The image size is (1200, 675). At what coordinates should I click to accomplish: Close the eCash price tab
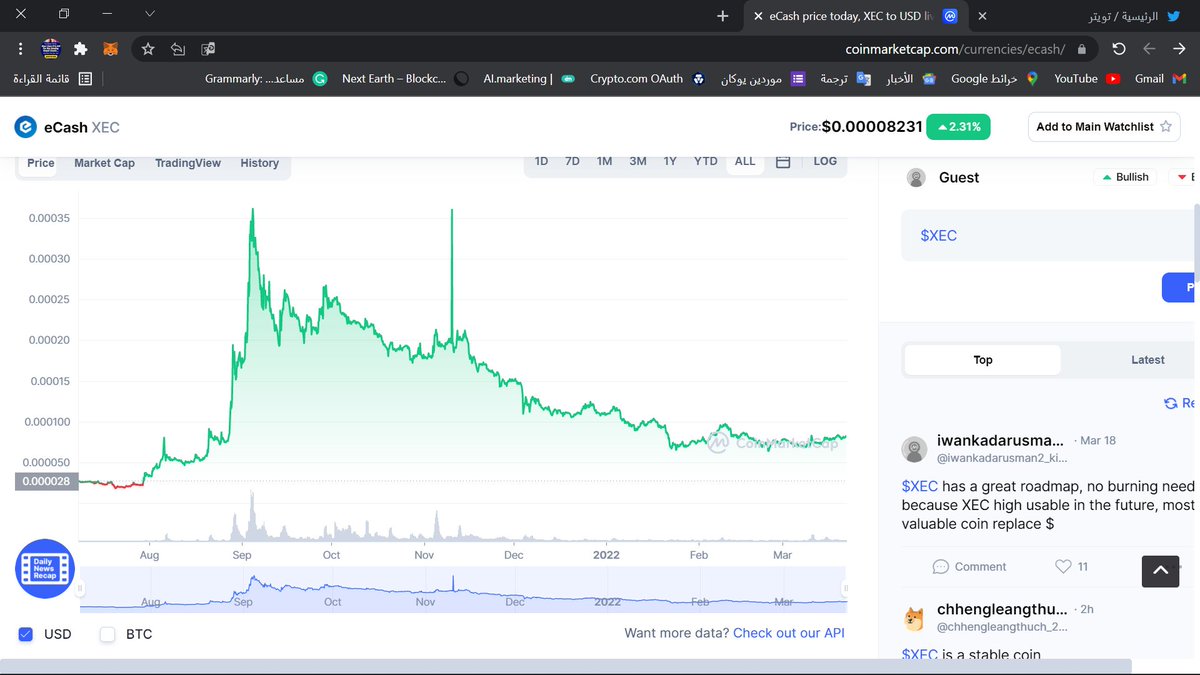tap(757, 16)
